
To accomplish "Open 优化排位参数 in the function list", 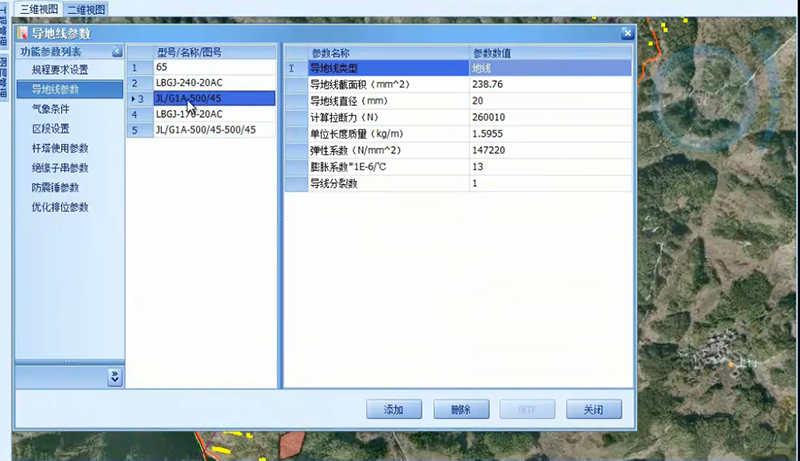I will [x=60, y=207].
